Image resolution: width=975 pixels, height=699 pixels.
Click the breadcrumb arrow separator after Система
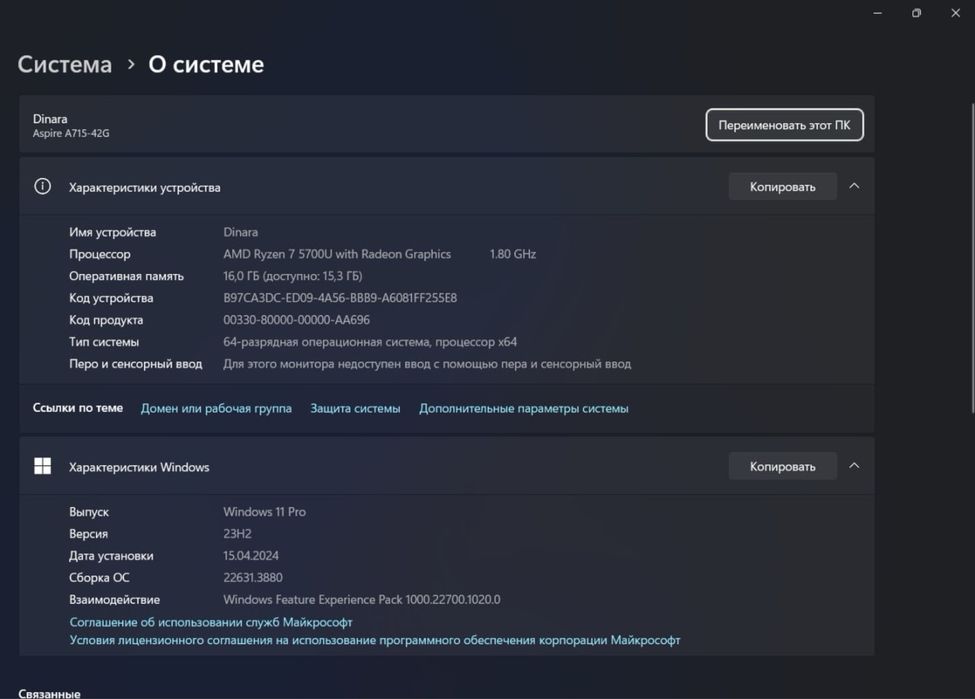coord(131,64)
